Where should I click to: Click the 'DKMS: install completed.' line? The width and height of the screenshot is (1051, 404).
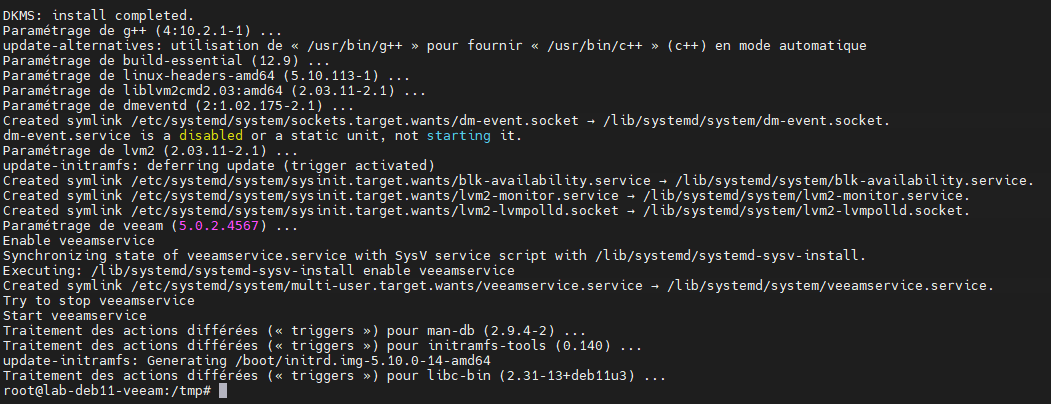99,15
